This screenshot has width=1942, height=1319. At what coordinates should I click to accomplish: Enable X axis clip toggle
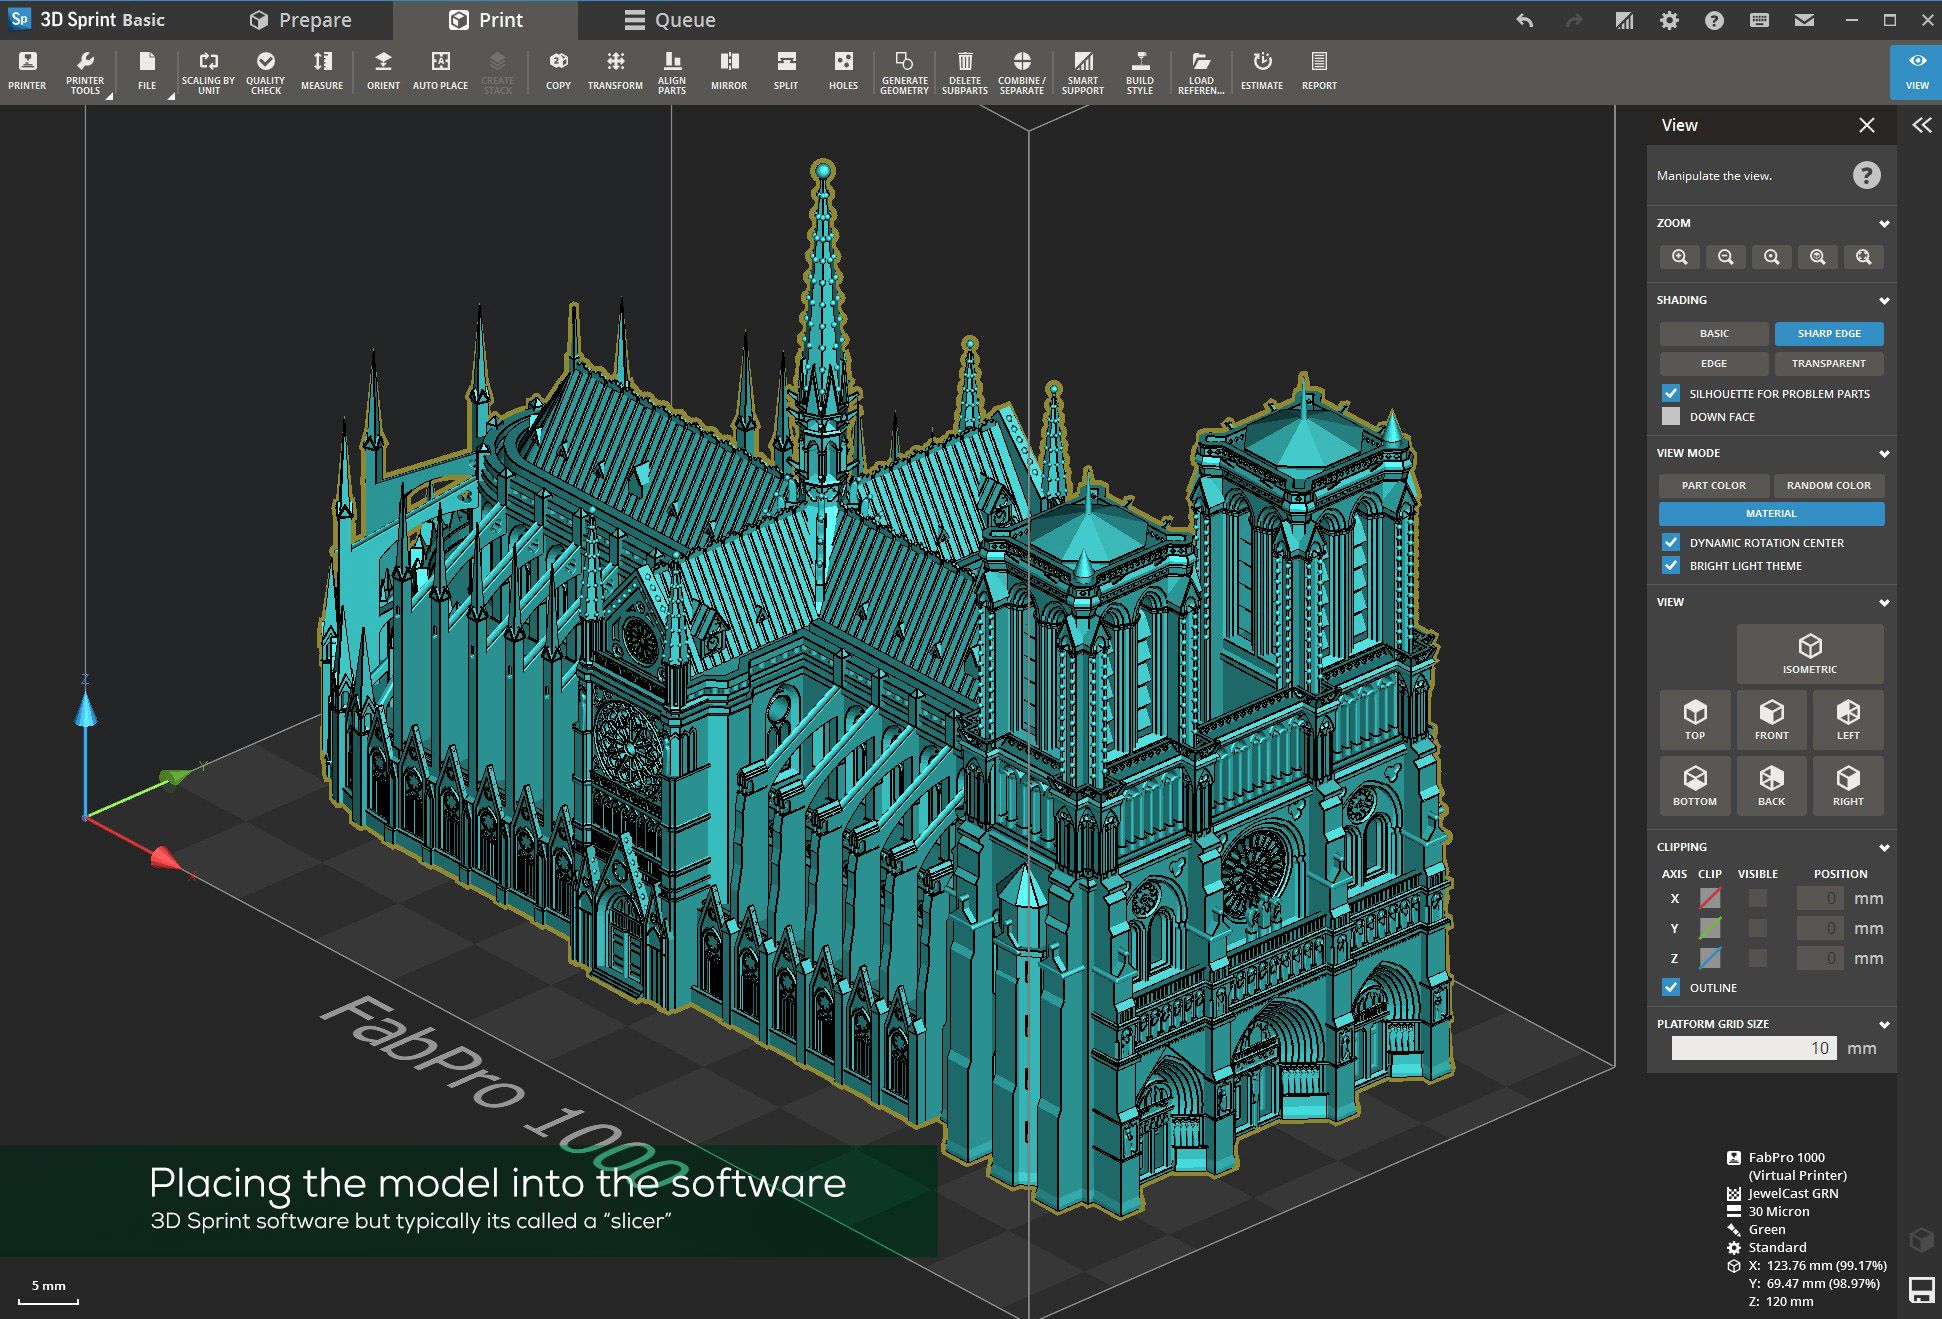(x=1711, y=898)
